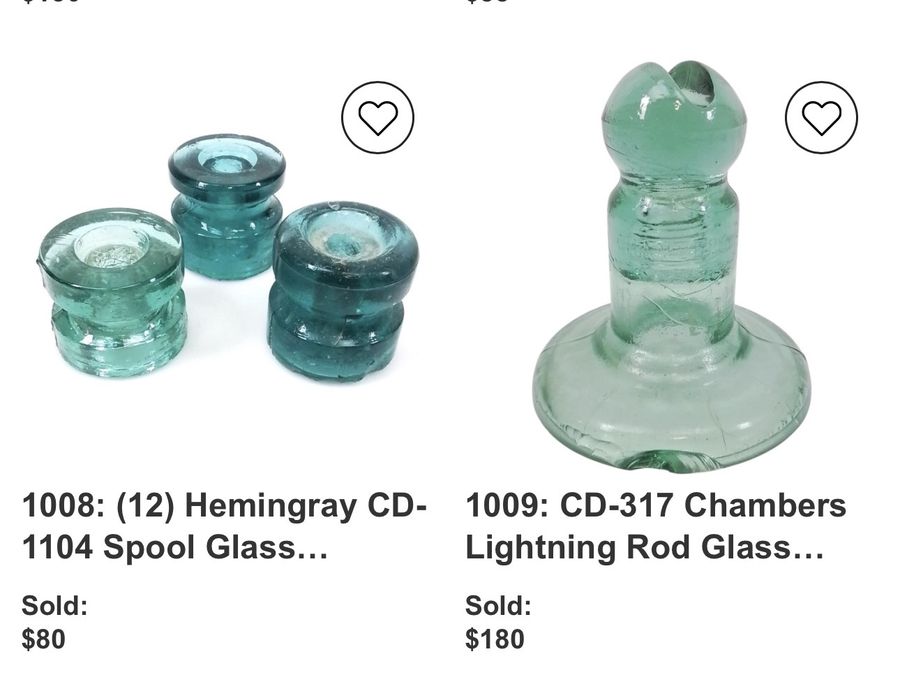Click the Sold label under lot 1008
The width and height of the screenshot is (900, 698).
(x=55, y=606)
